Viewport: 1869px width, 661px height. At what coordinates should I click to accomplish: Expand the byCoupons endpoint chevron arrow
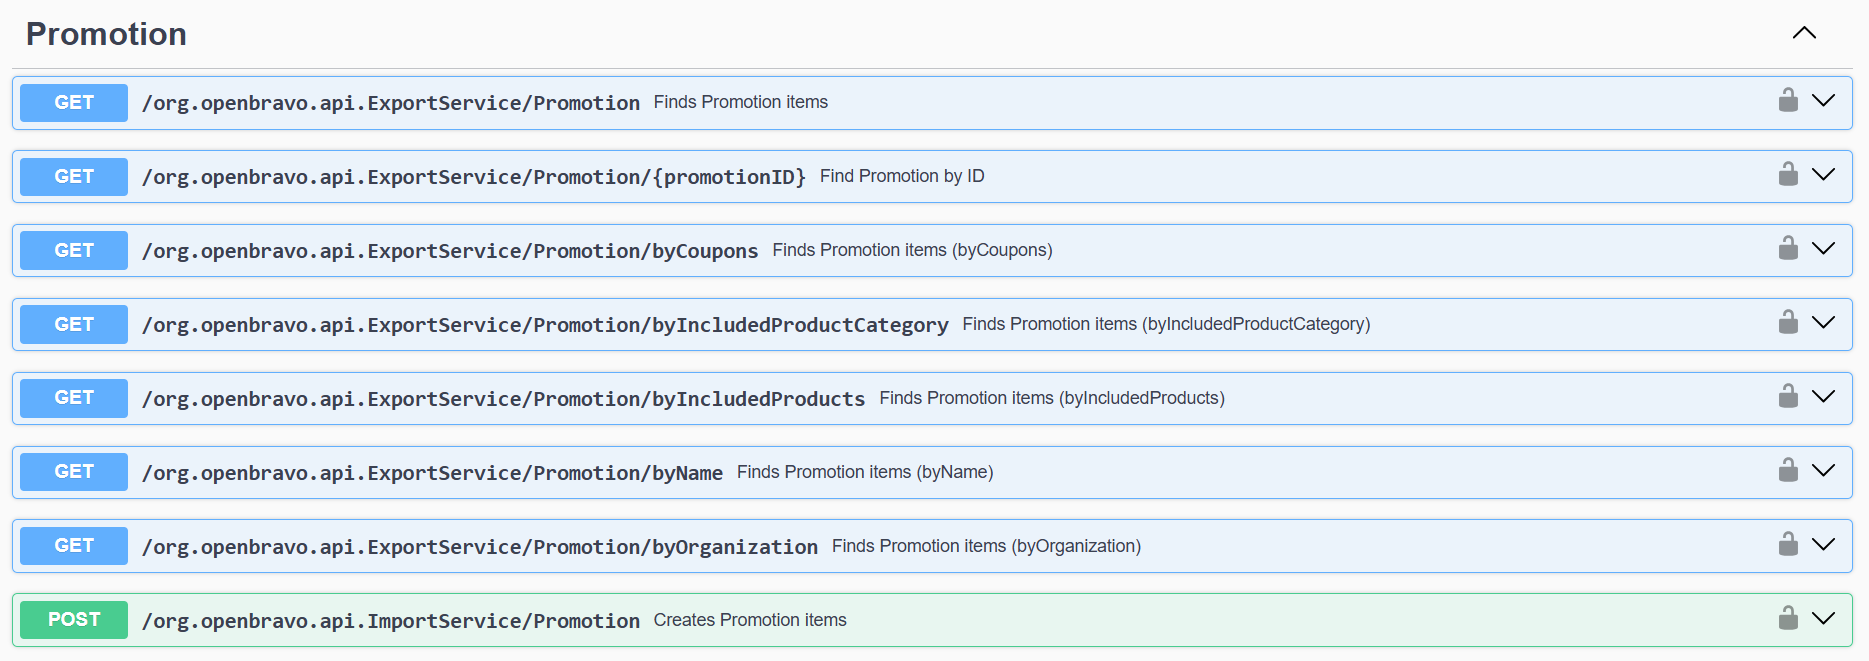pyautogui.click(x=1824, y=249)
